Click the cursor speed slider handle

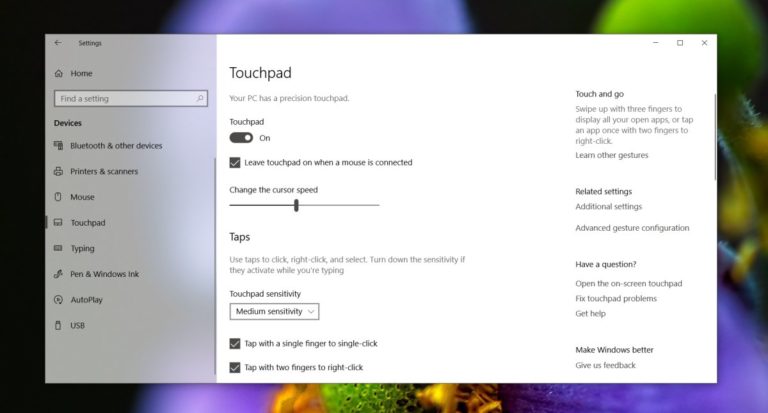click(x=296, y=205)
